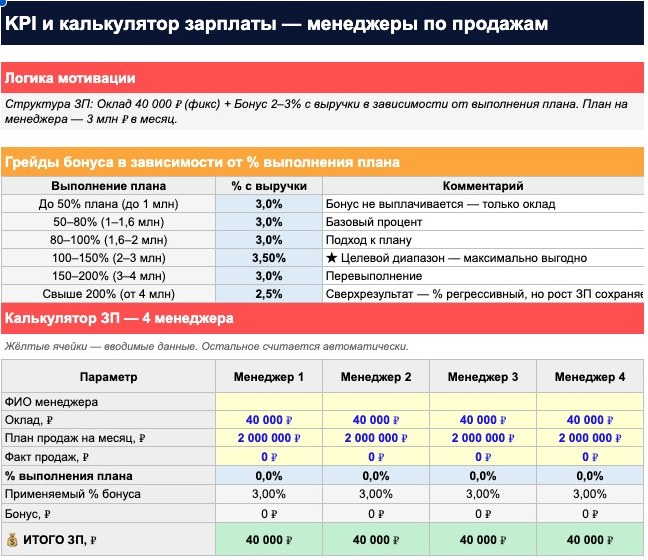Click the empty ФИО cell for Менеджер 4
The width and height of the screenshot is (648, 560).
(x=590, y=402)
